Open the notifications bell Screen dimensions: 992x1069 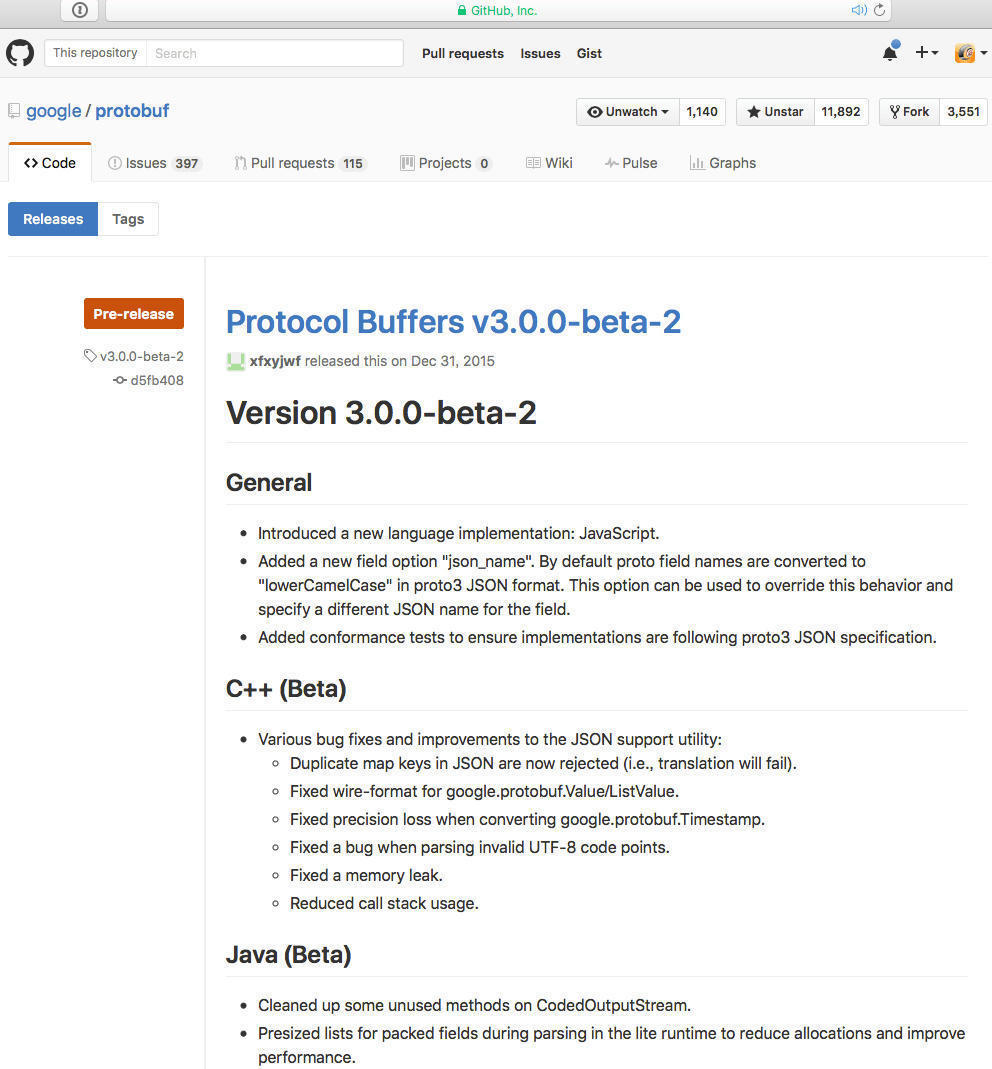(889, 53)
